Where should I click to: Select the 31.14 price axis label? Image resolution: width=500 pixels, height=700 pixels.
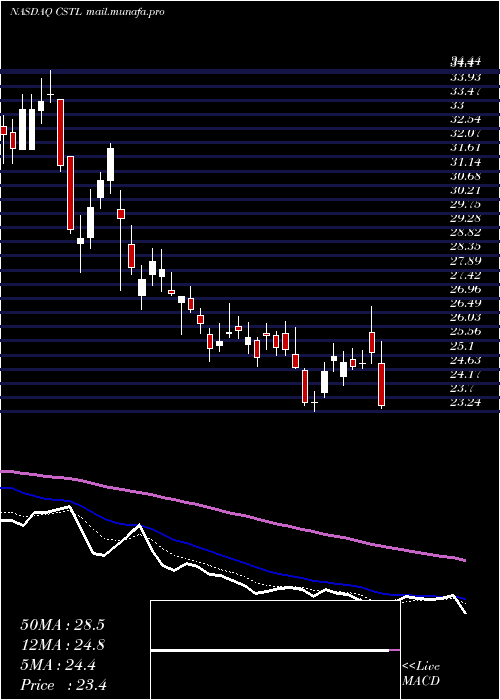[x=465, y=162]
